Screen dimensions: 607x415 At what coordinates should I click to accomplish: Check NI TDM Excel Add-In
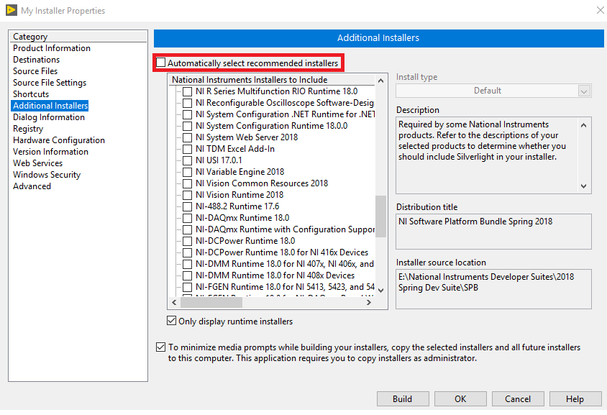[x=187, y=149]
